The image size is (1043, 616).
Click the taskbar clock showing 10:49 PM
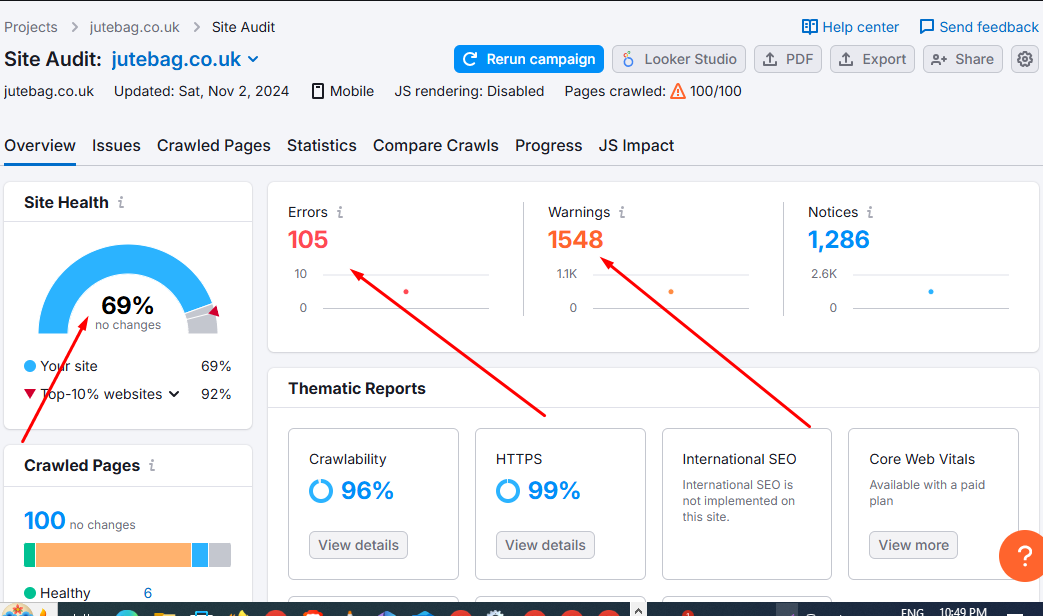pyautogui.click(x=963, y=611)
